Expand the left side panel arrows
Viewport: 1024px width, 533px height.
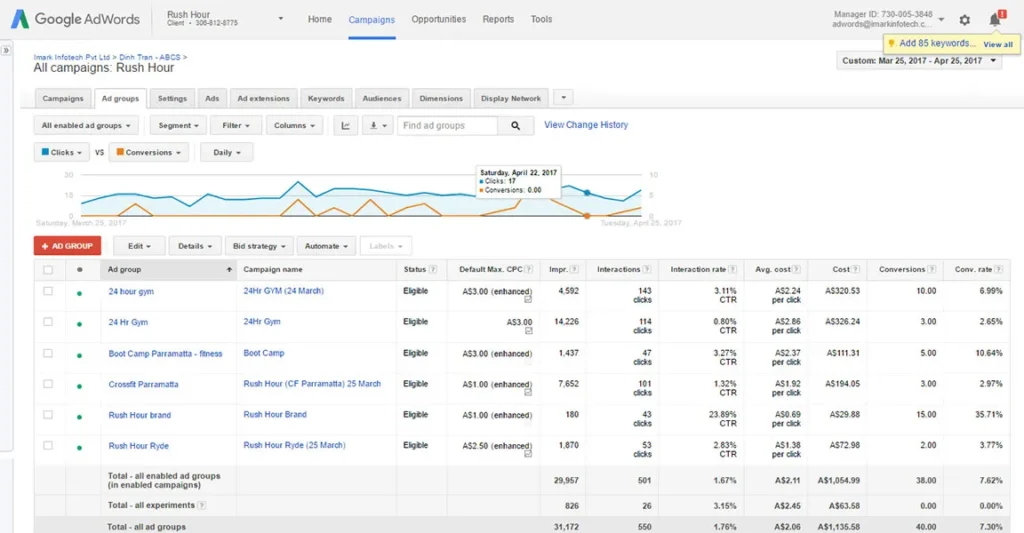click(x=6, y=50)
